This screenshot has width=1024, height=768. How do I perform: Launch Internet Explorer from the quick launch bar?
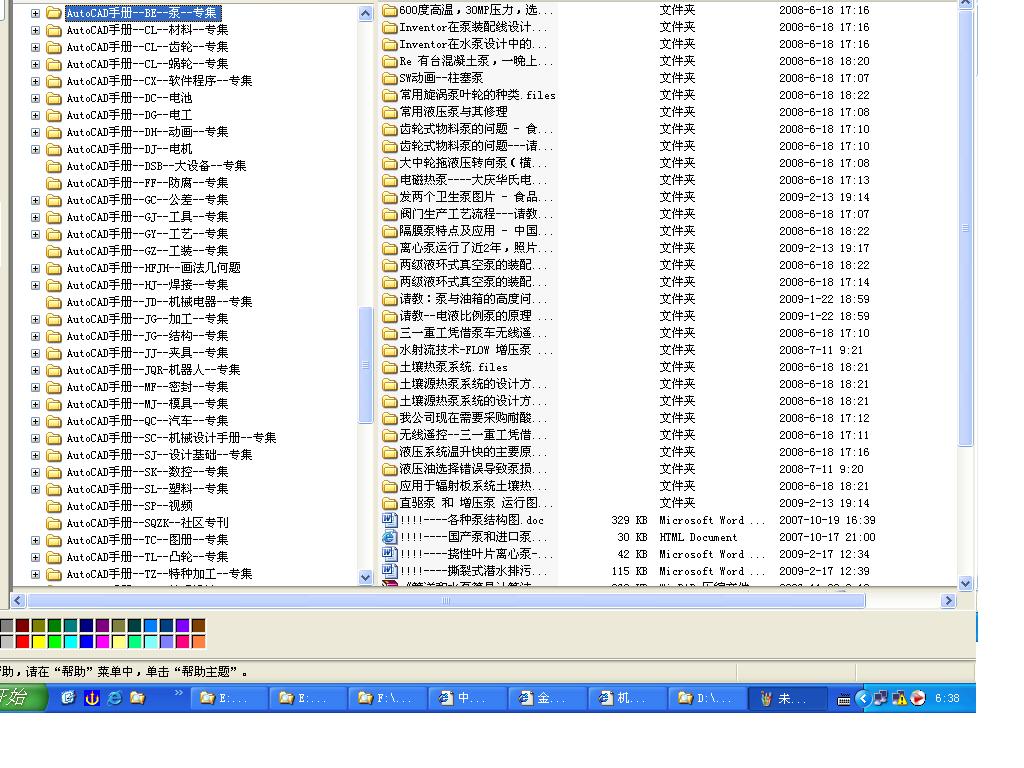pyautogui.click(x=114, y=698)
